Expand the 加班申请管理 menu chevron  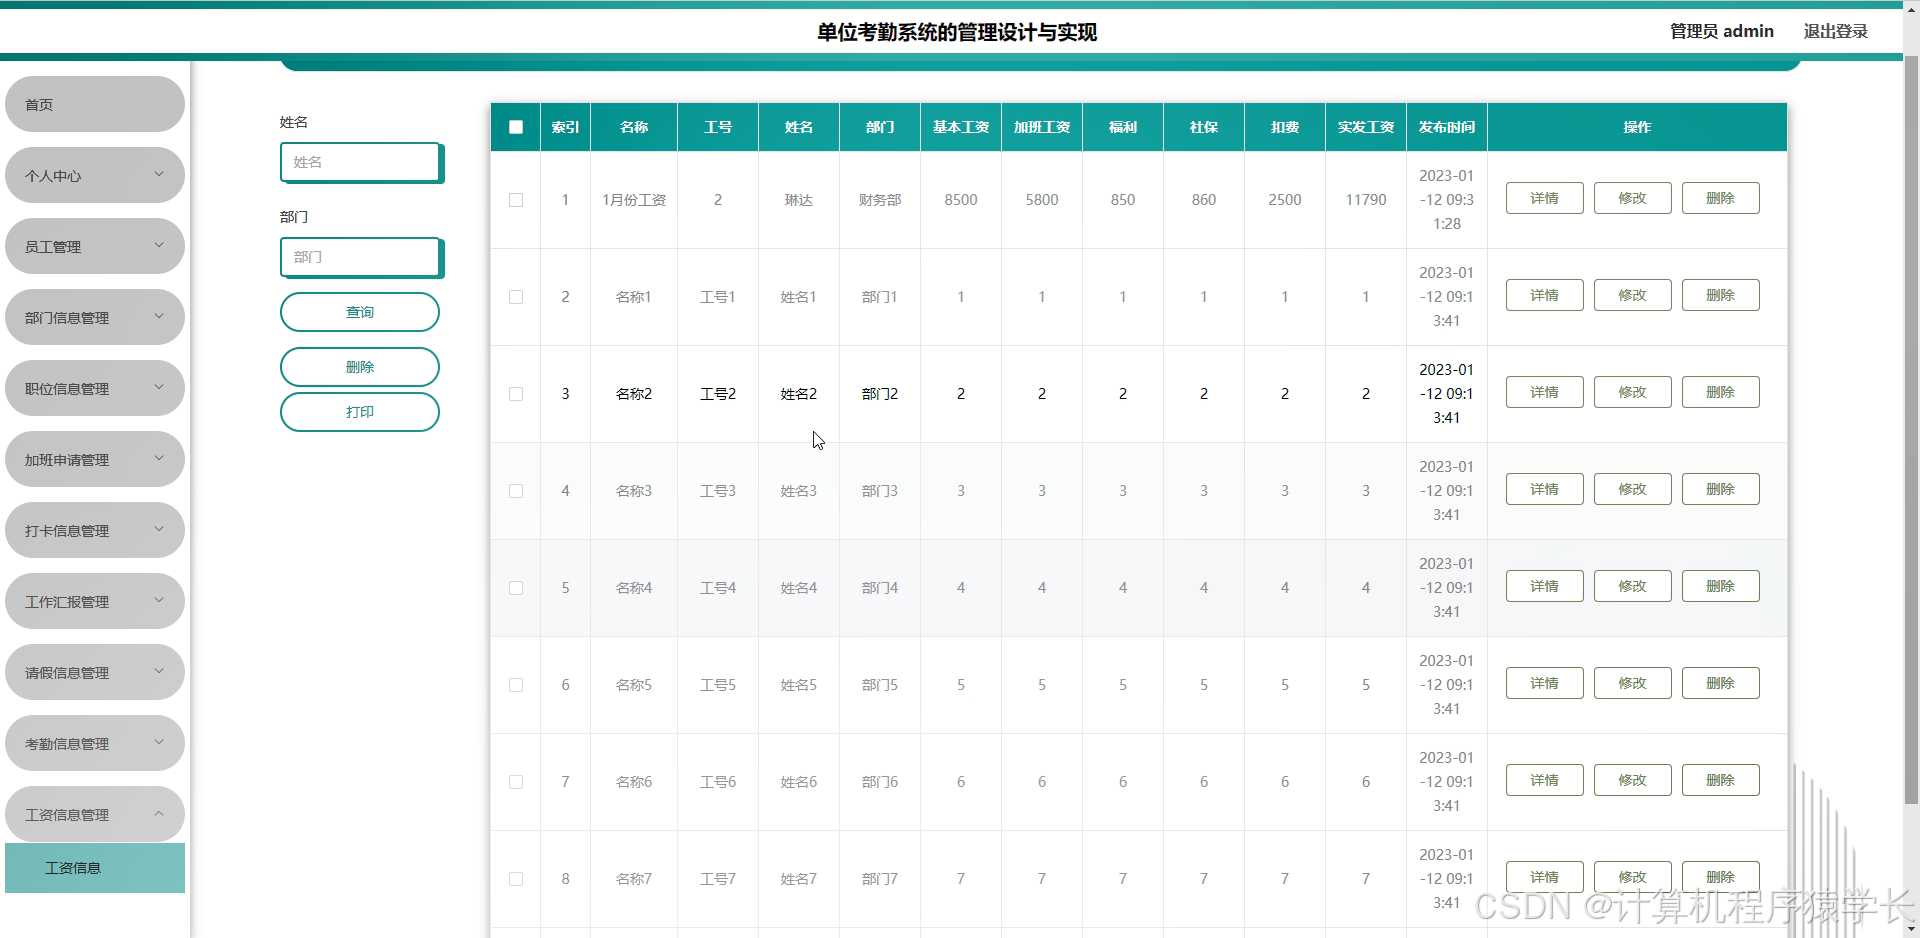159,458
